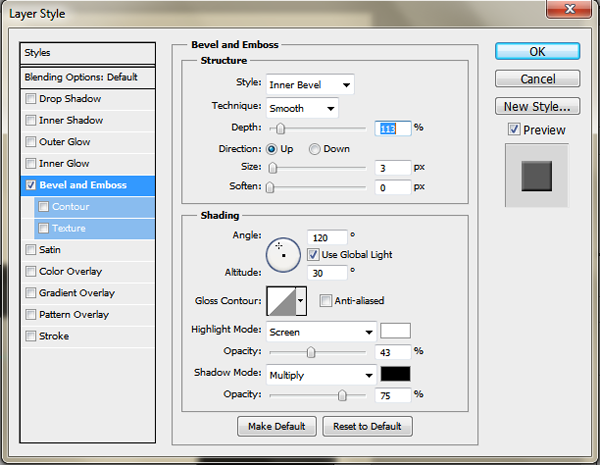The image size is (600, 465).
Task: Check the Color Overlay checkbox
Action: click(x=31, y=271)
